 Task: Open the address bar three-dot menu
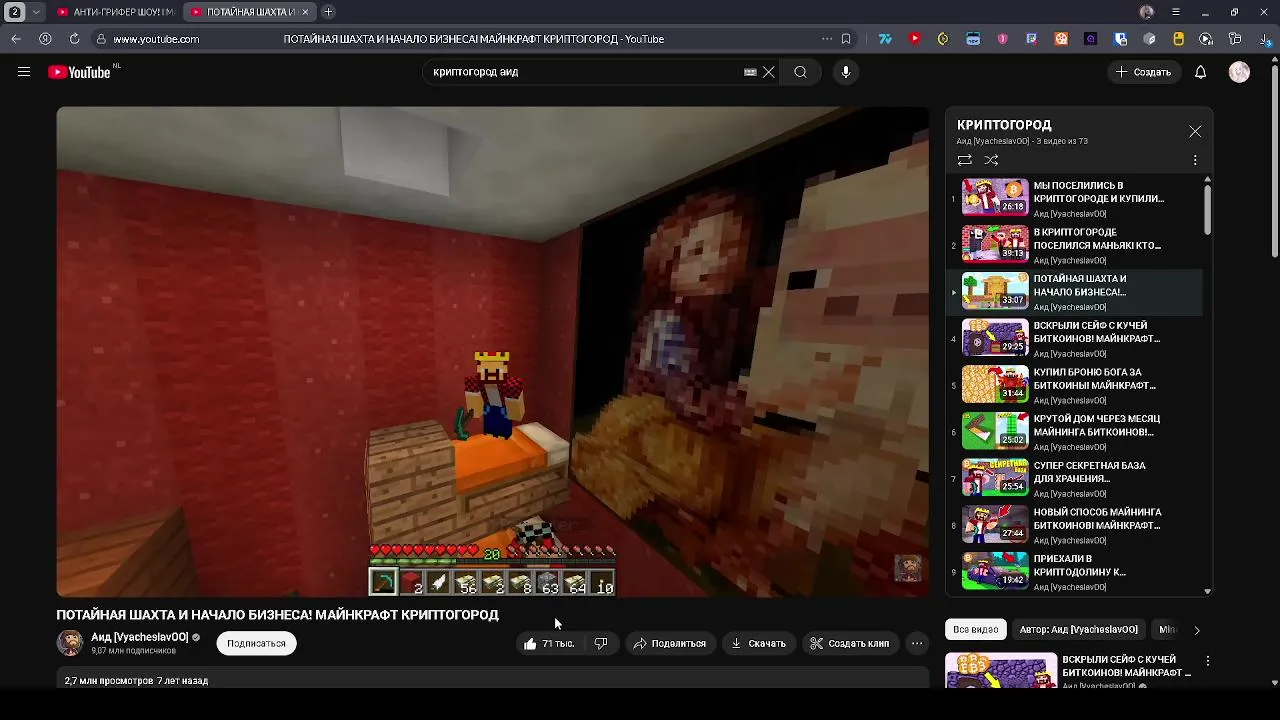[827, 39]
